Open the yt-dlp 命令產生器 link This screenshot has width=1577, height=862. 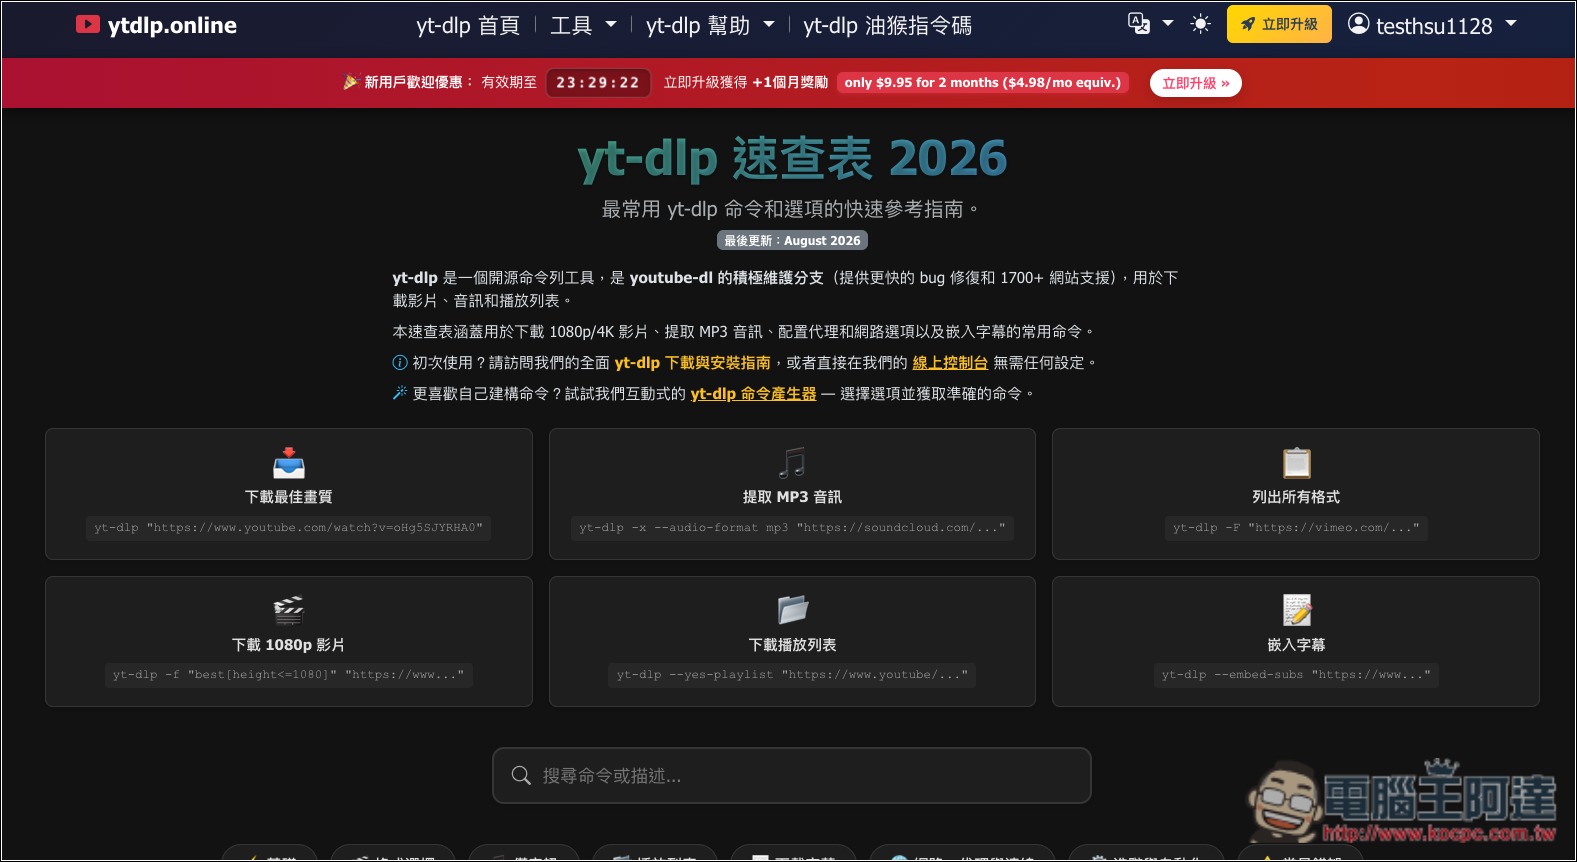753,394
